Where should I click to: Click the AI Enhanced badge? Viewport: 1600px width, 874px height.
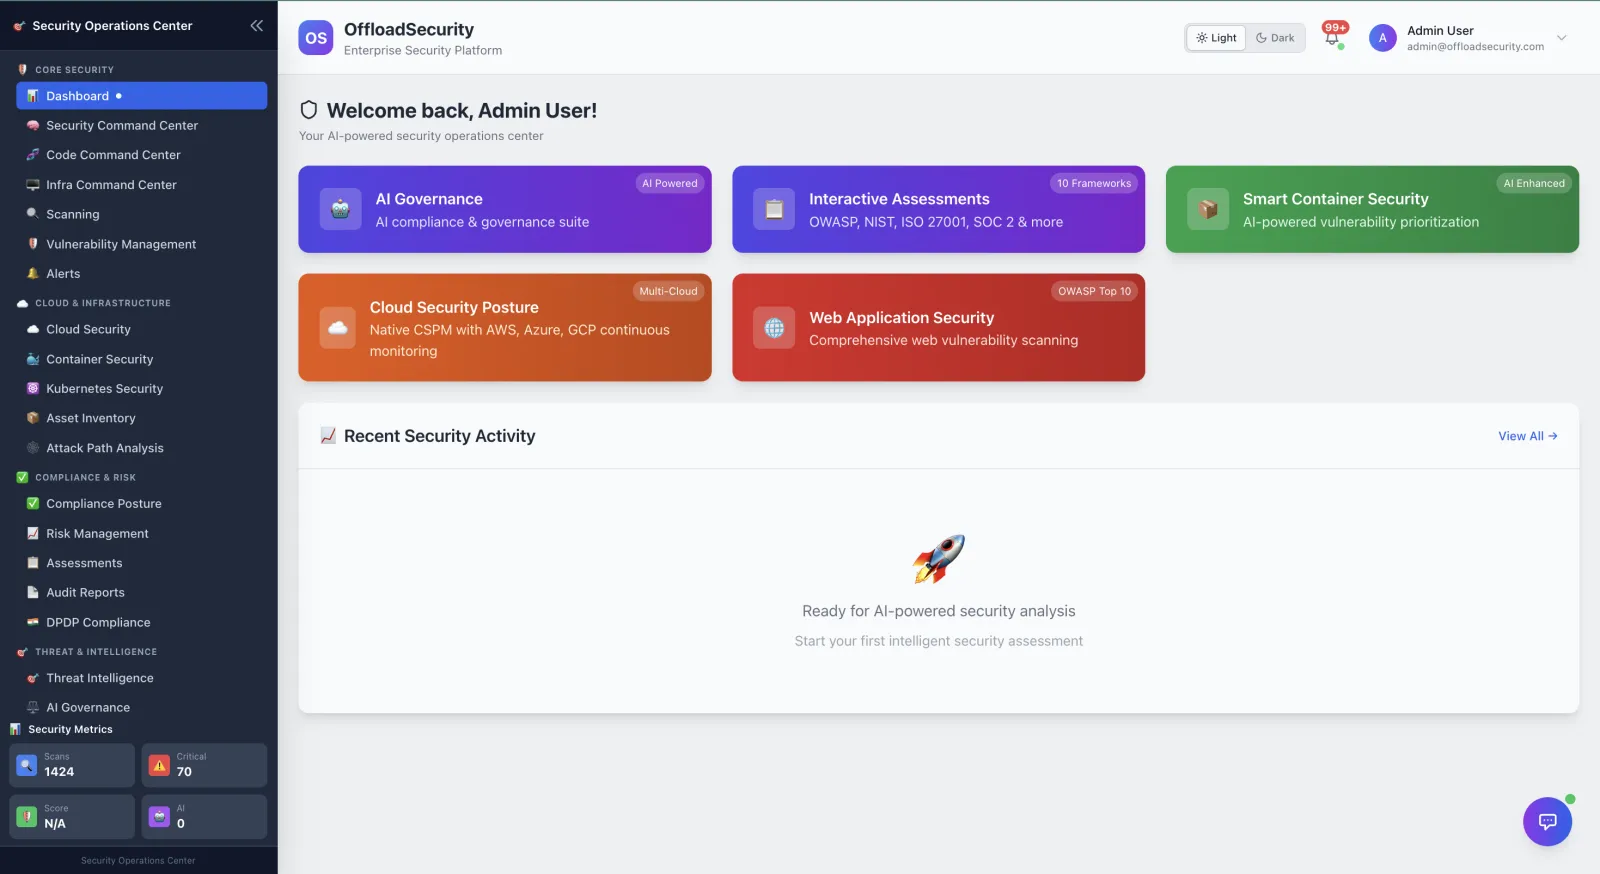click(x=1534, y=183)
